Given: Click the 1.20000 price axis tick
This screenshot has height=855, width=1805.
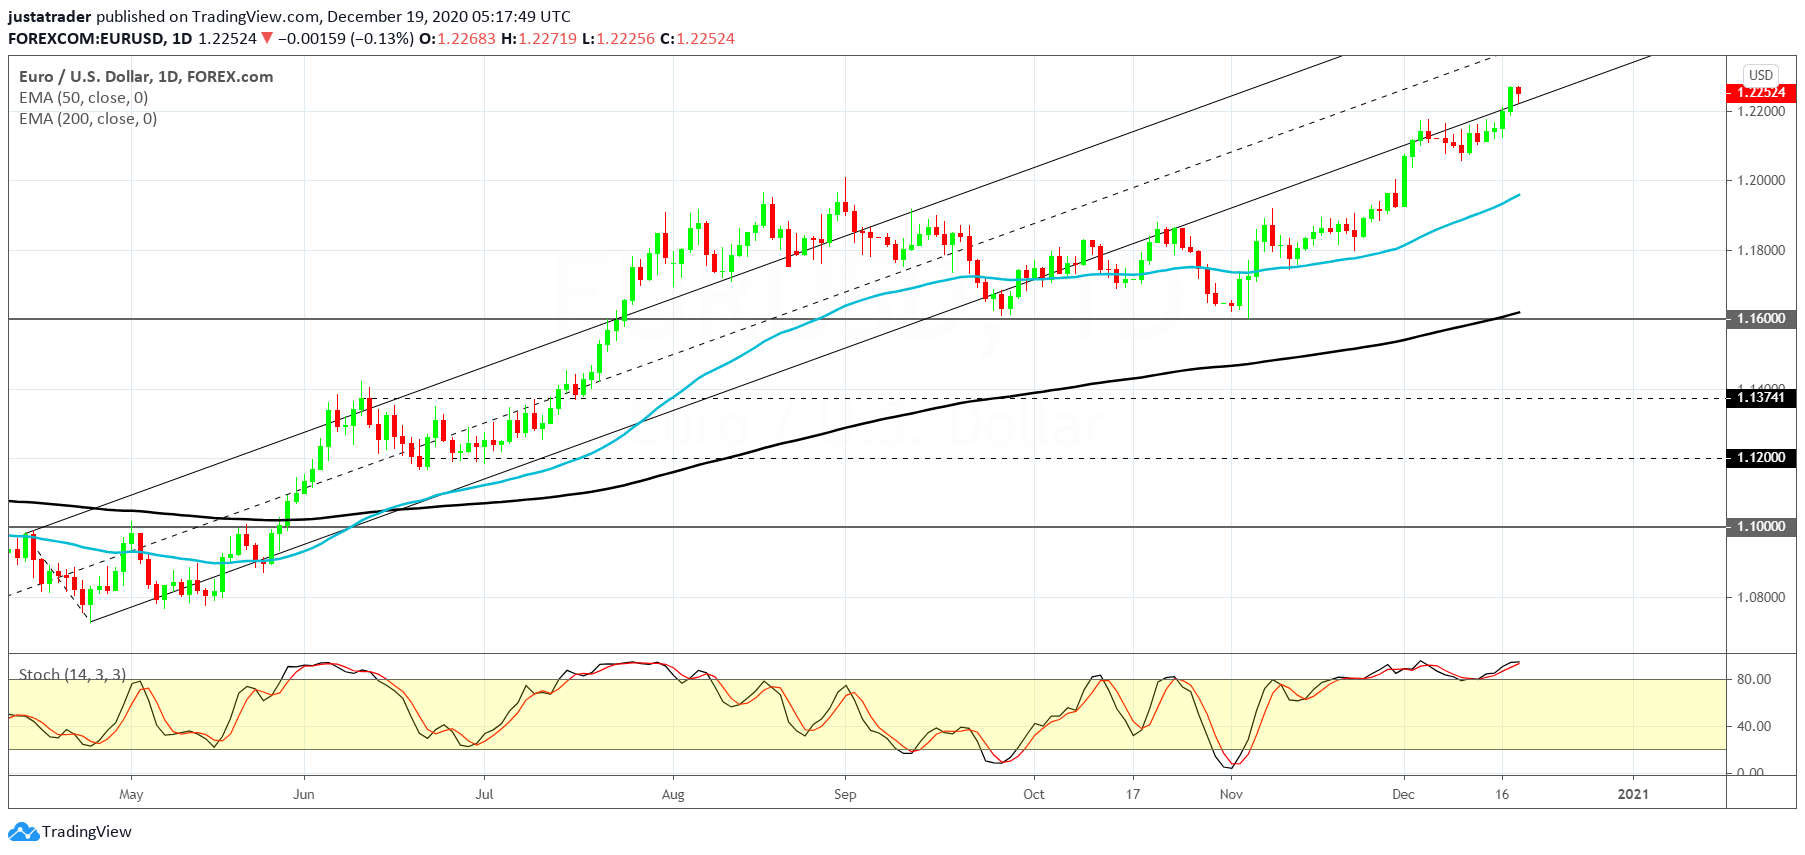Looking at the screenshot, I should [1761, 181].
